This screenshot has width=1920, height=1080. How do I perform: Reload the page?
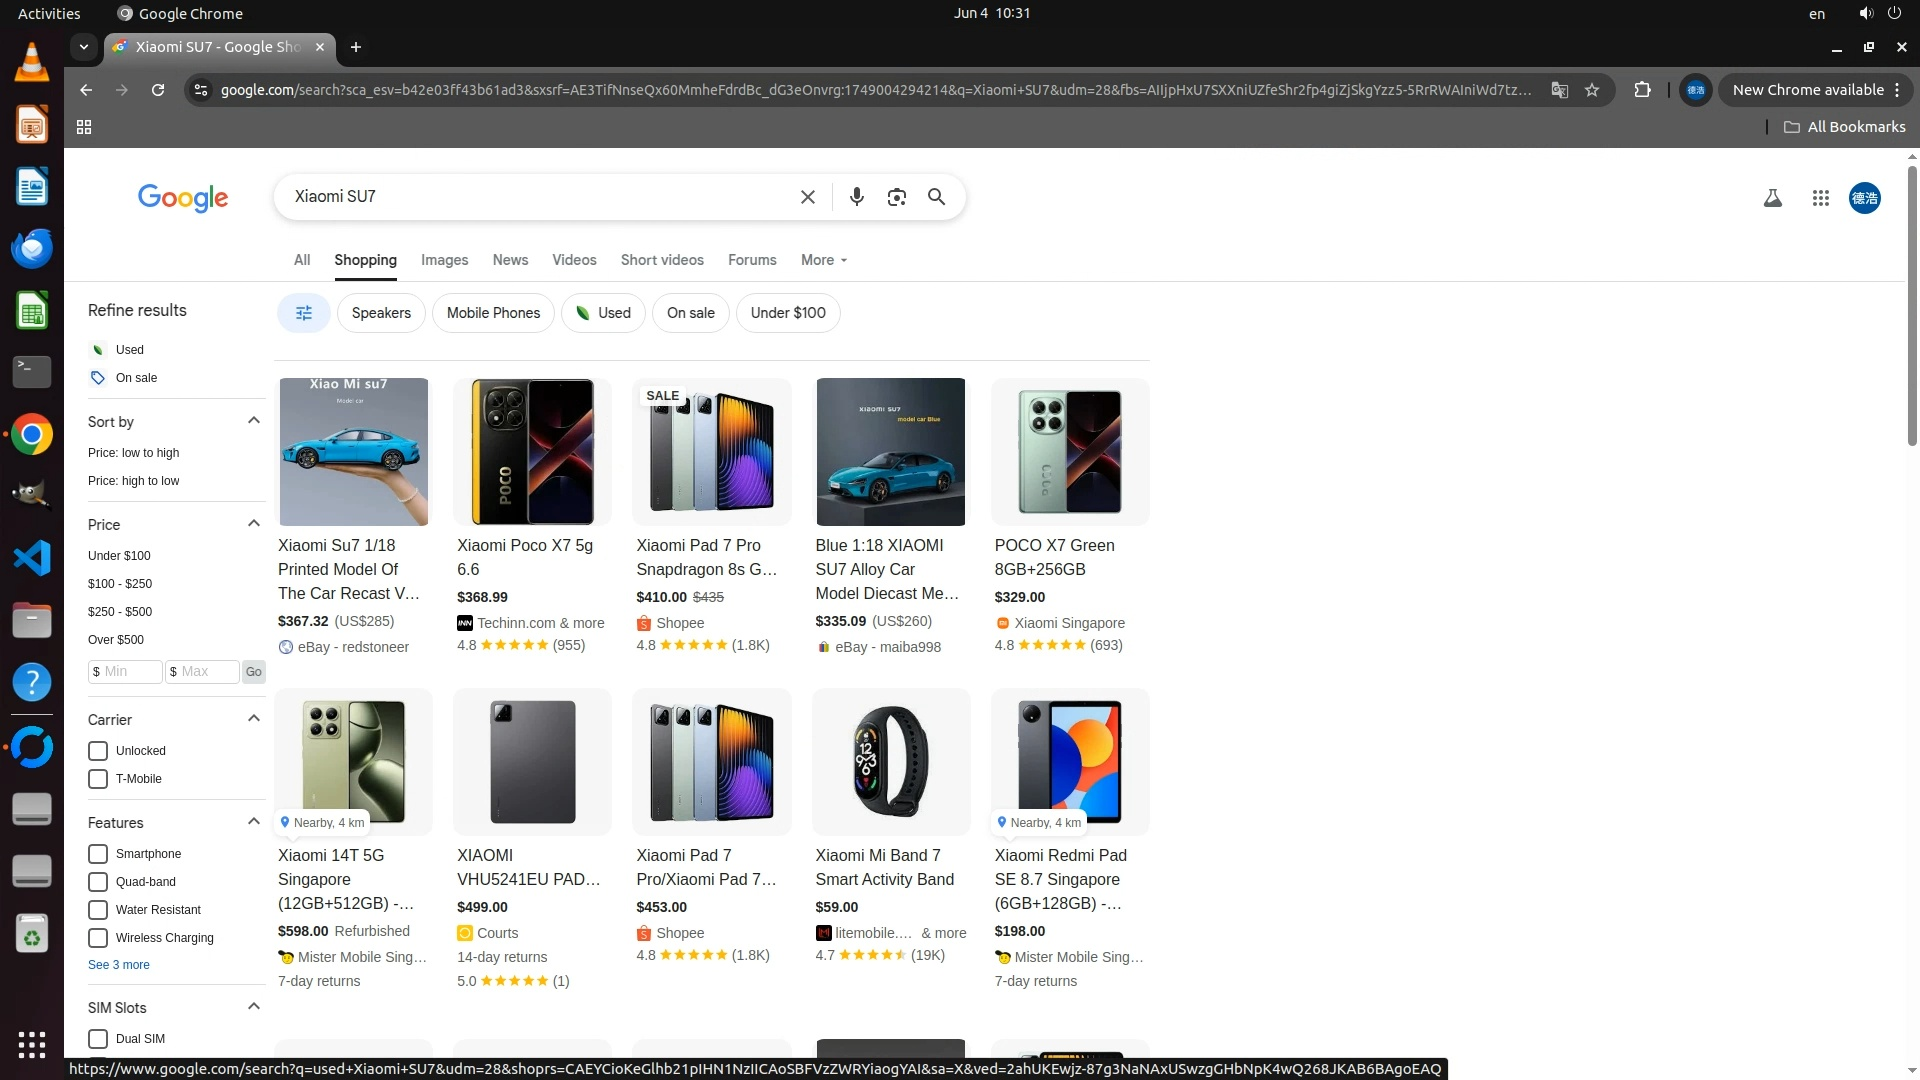[x=158, y=90]
